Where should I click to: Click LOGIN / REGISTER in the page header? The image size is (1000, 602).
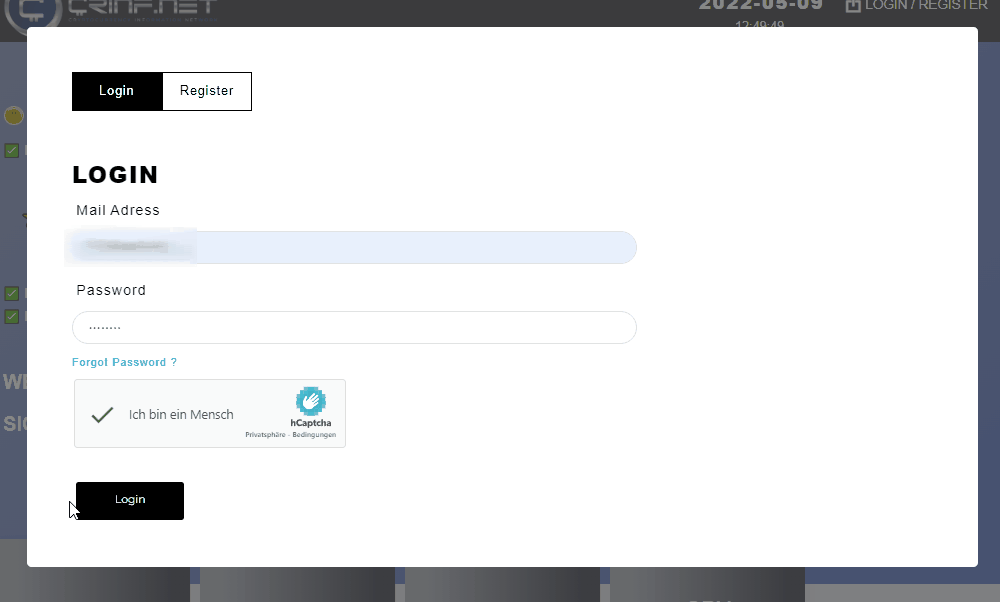926,6
